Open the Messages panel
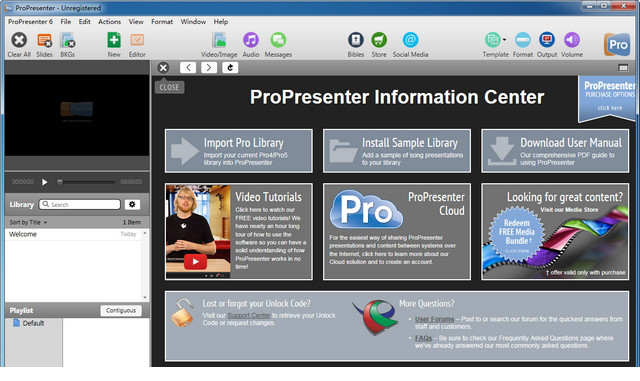The height and width of the screenshot is (381, 640). tap(278, 40)
